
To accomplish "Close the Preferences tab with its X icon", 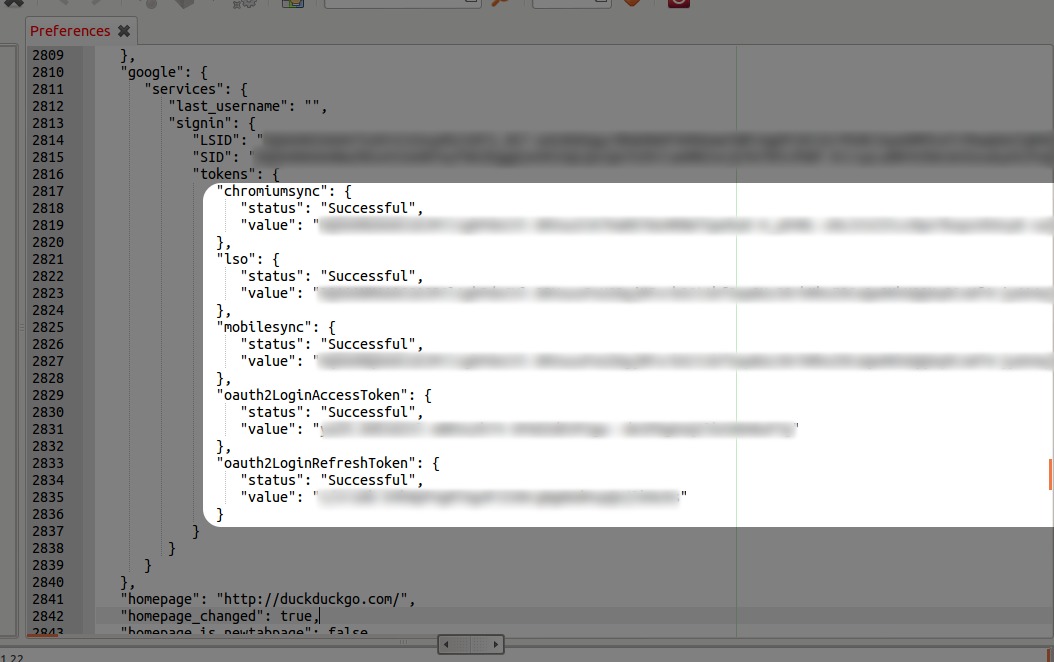I will tap(124, 31).
